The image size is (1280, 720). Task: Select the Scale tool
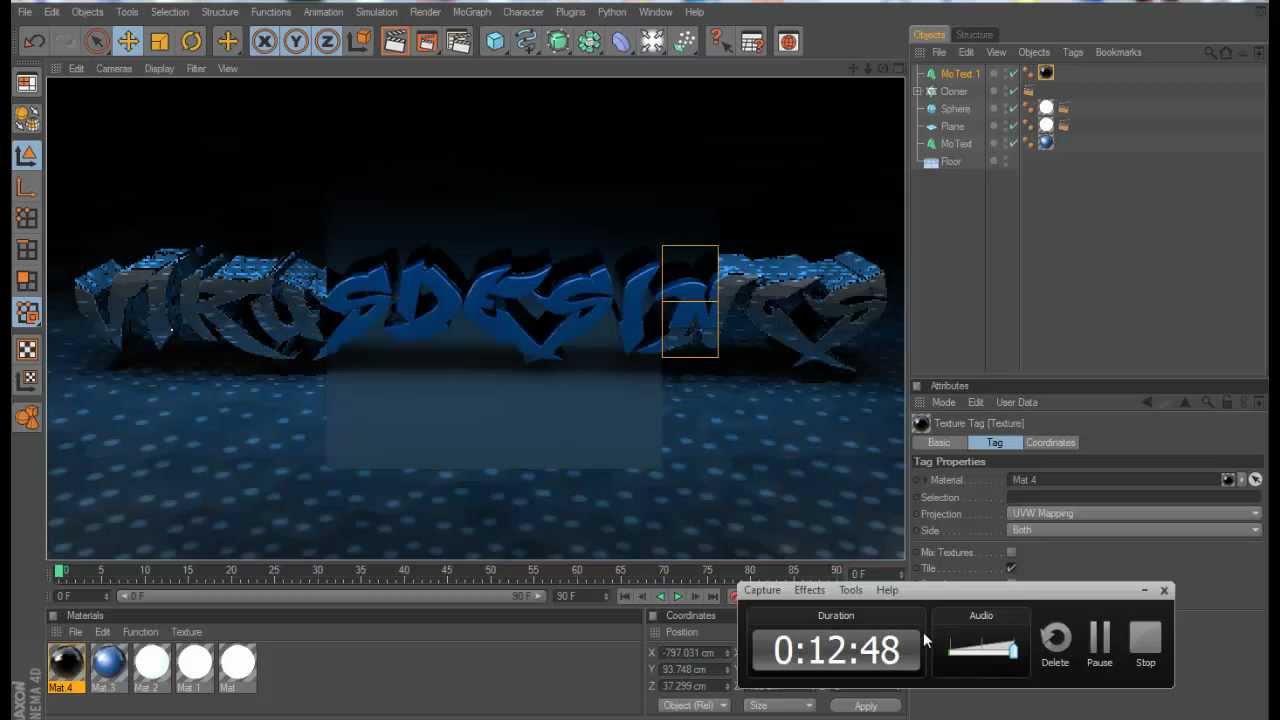point(160,42)
